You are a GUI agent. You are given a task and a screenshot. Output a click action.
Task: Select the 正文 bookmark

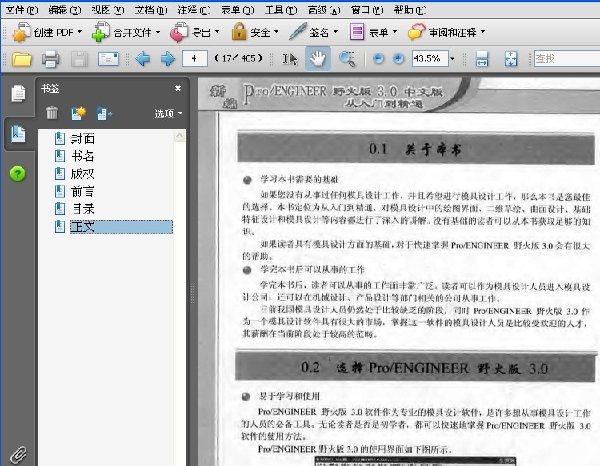pyautogui.click(x=121, y=227)
